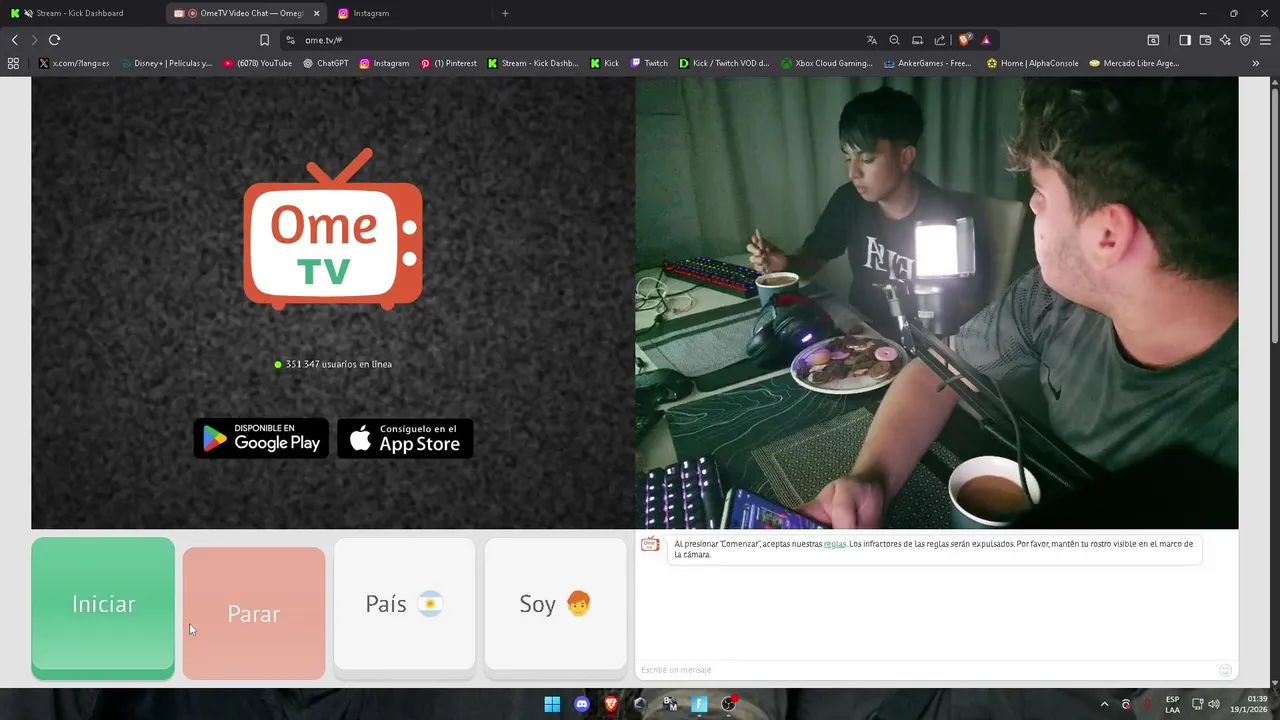Switch to Stream - Kick Dashboard tab
Image resolution: width=1280 pixels, height=720 pixels.
coord(80,13)
